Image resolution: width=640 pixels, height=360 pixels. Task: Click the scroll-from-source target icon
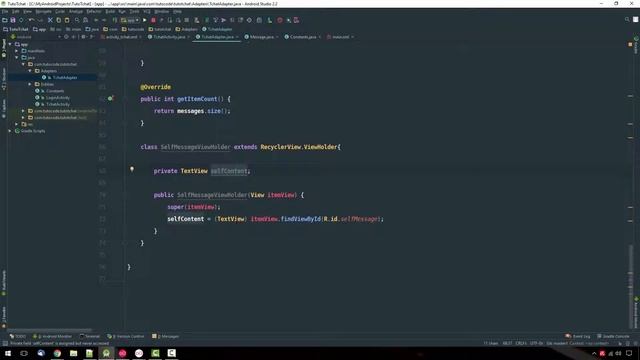coord(66,37)
